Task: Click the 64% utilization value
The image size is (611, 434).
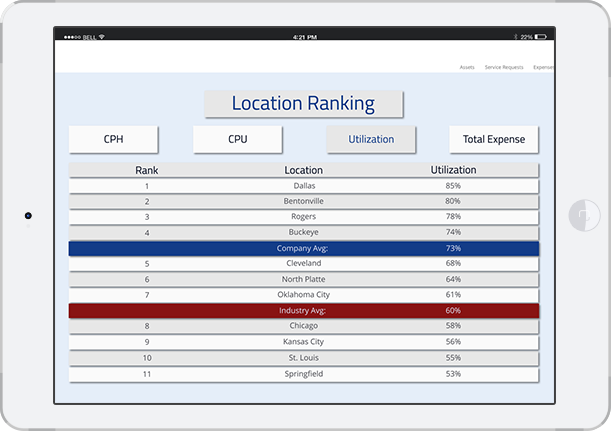Action: pyautogui.click(x=453, y=279)
